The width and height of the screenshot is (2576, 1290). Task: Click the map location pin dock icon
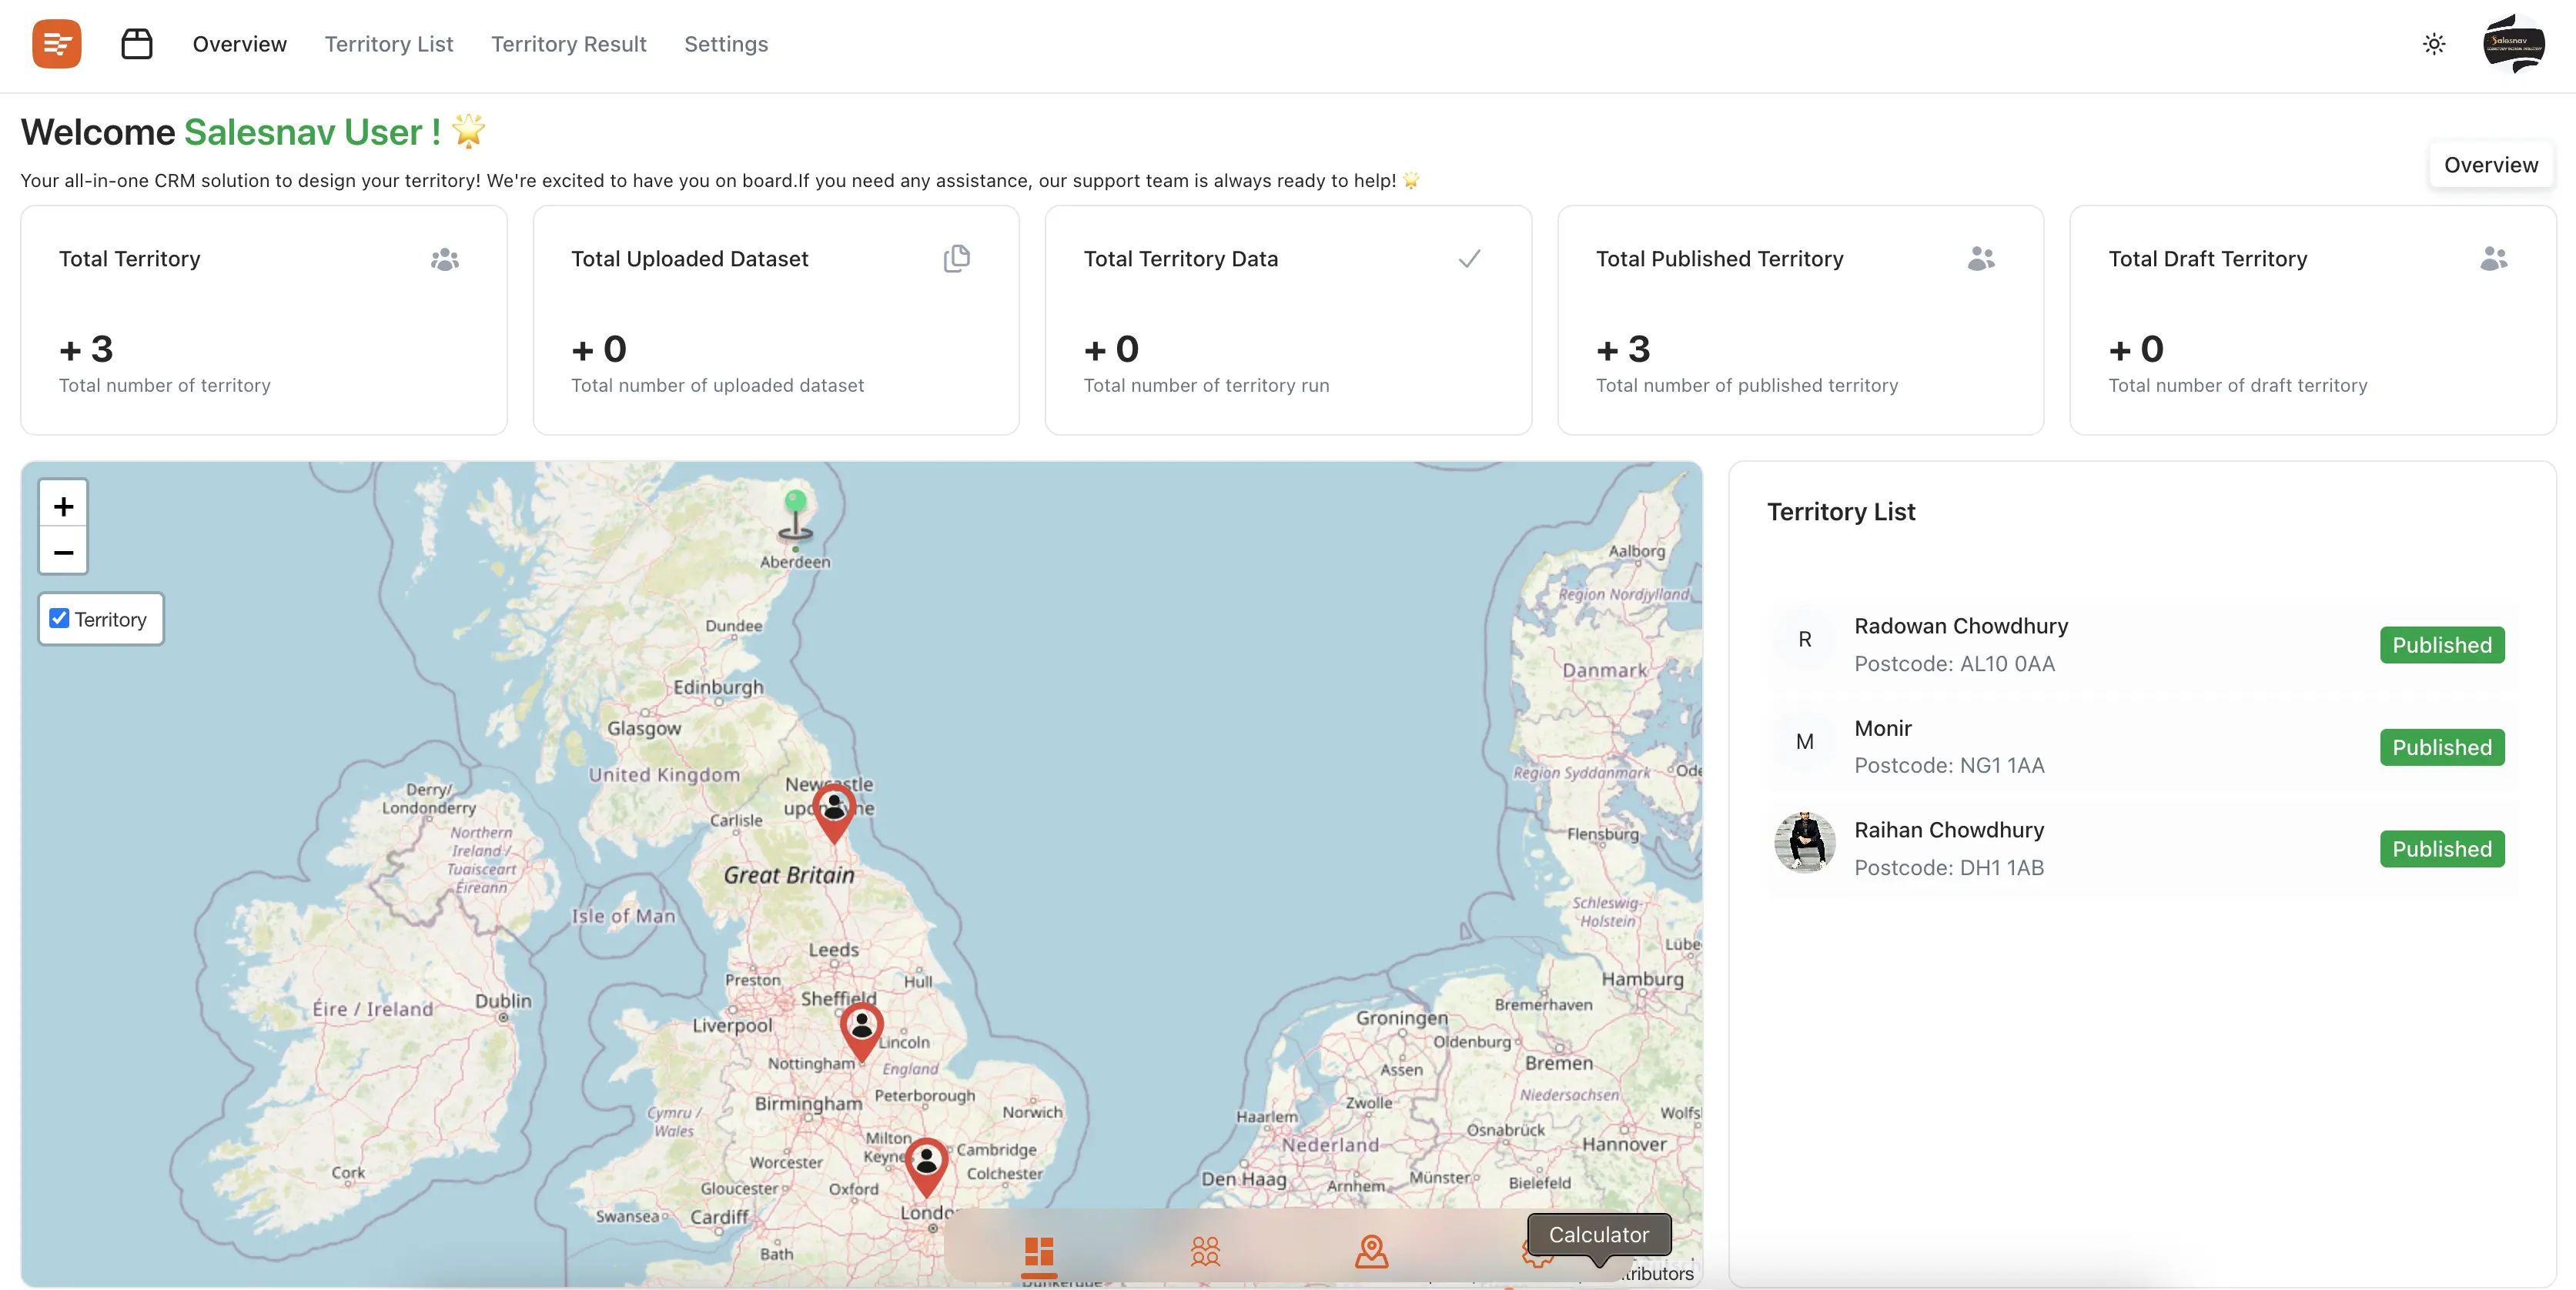(x=1371, y=1251)
